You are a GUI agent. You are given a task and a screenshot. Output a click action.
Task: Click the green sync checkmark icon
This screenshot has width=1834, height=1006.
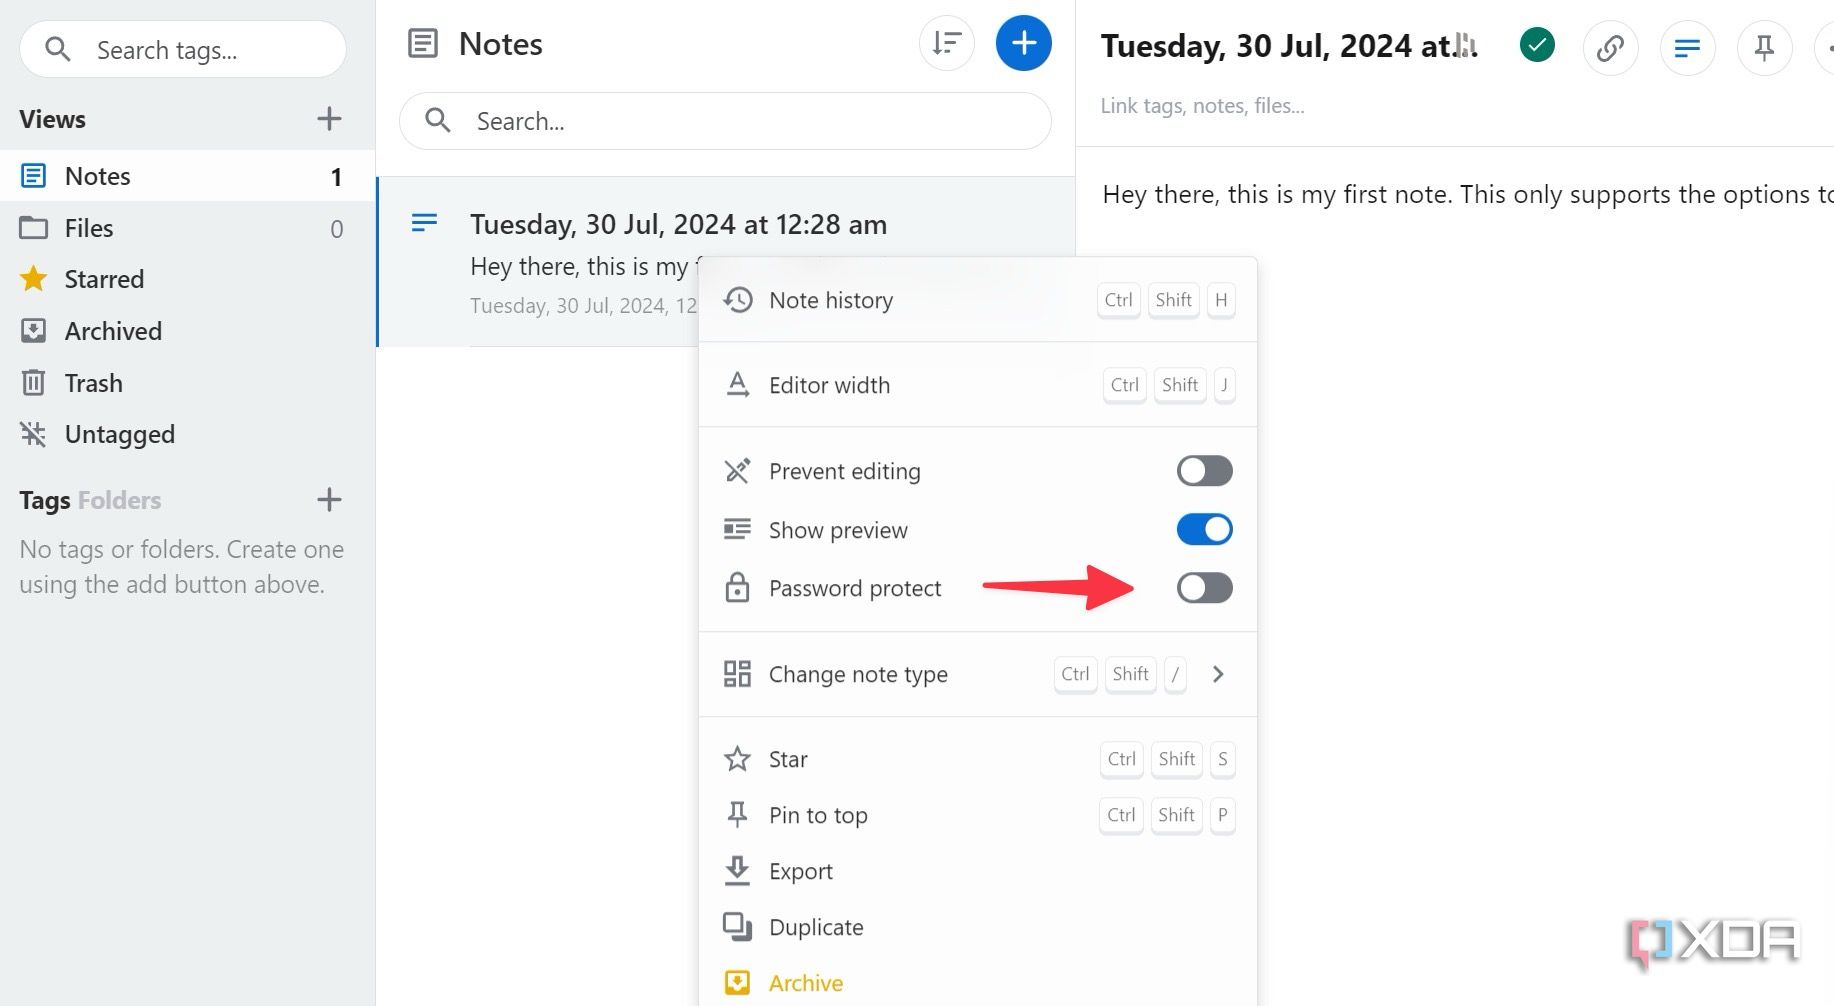(x=1537, y=46)
